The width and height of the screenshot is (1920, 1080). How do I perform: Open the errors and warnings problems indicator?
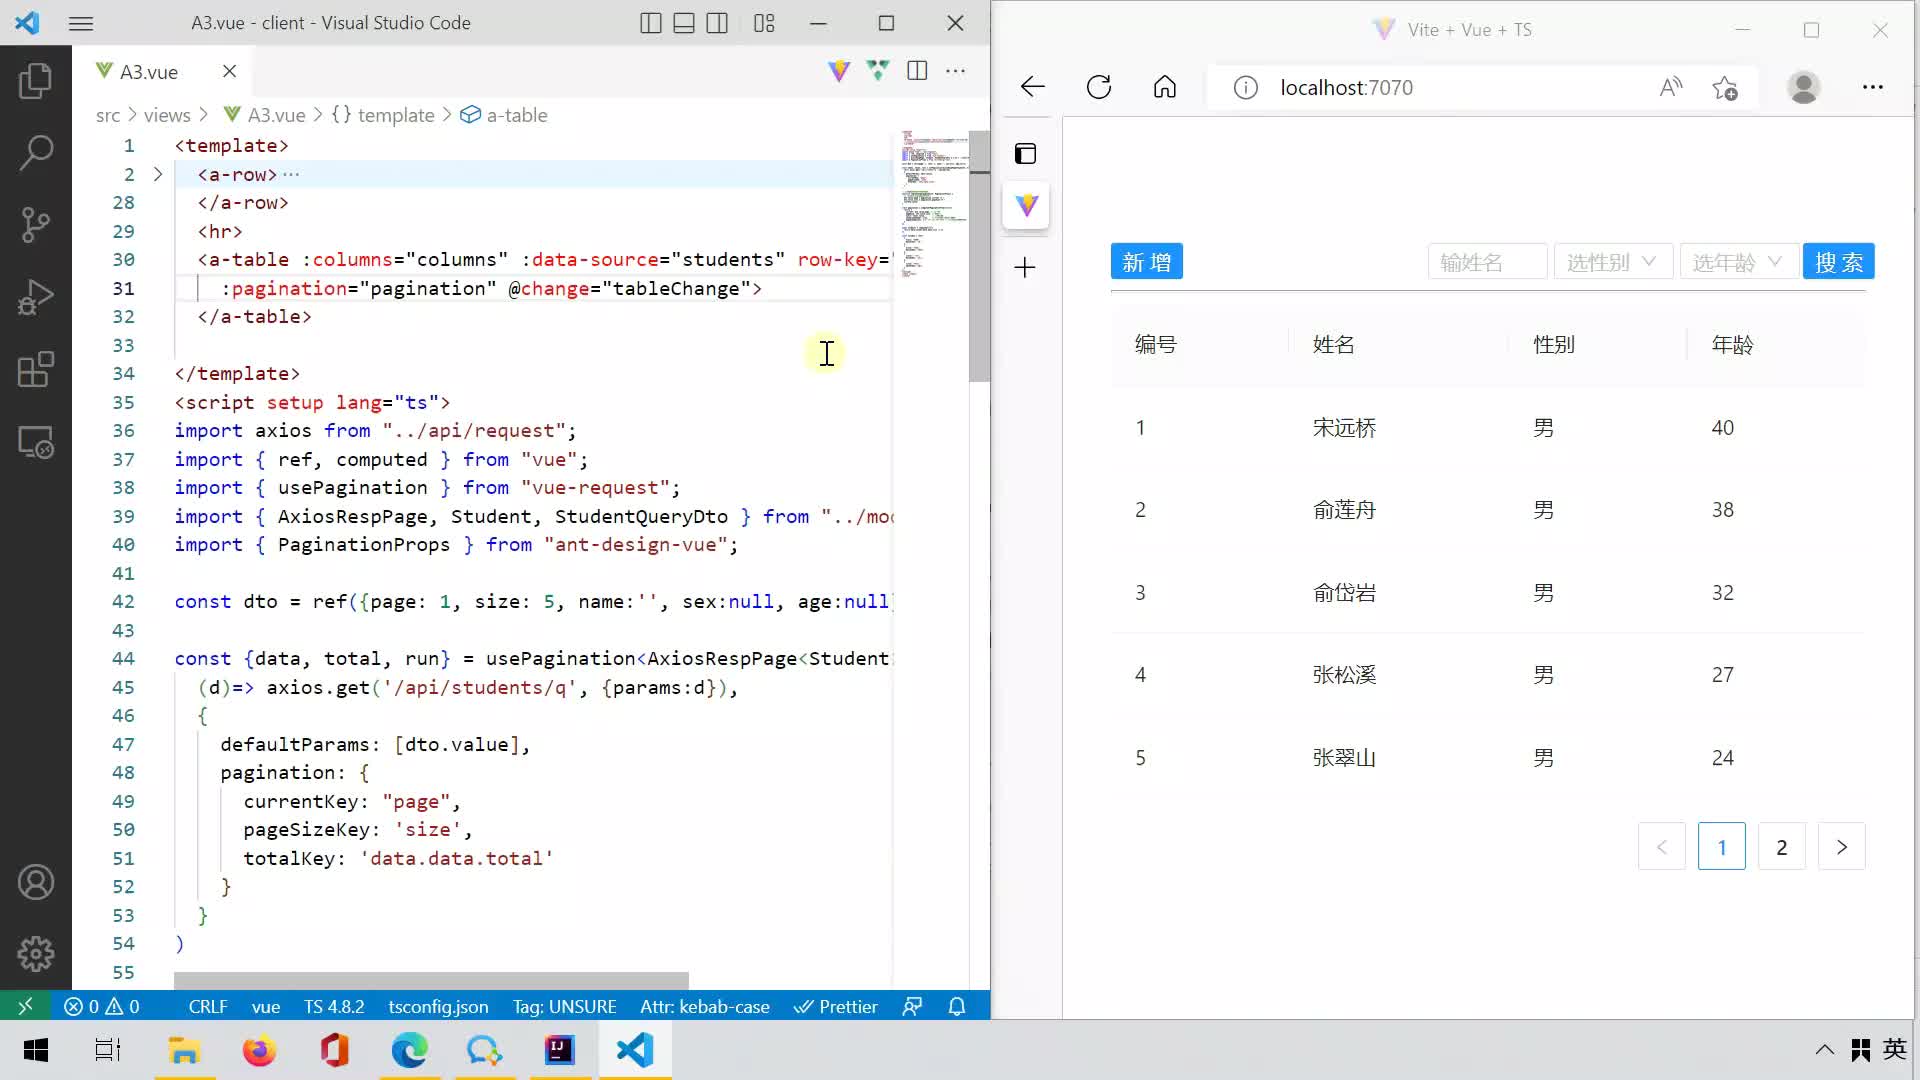[x=102, y=1007]
